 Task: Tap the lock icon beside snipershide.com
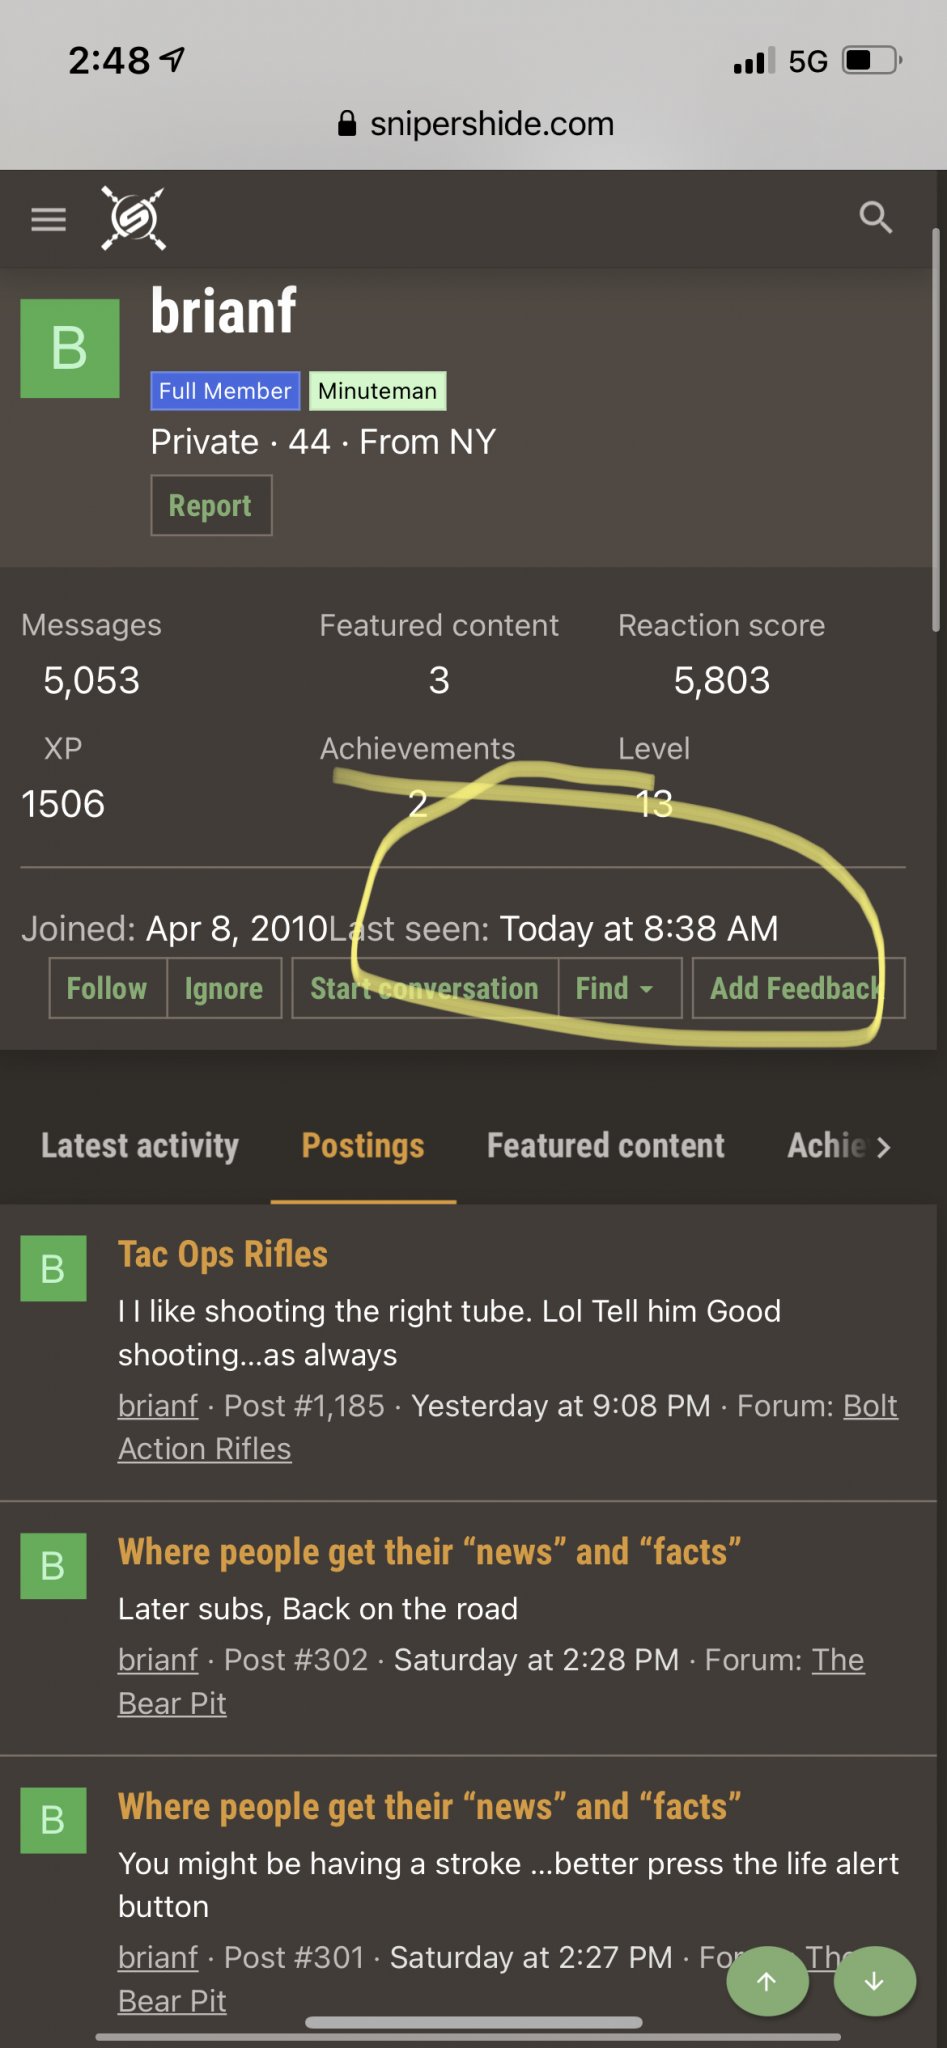point(347,124)
